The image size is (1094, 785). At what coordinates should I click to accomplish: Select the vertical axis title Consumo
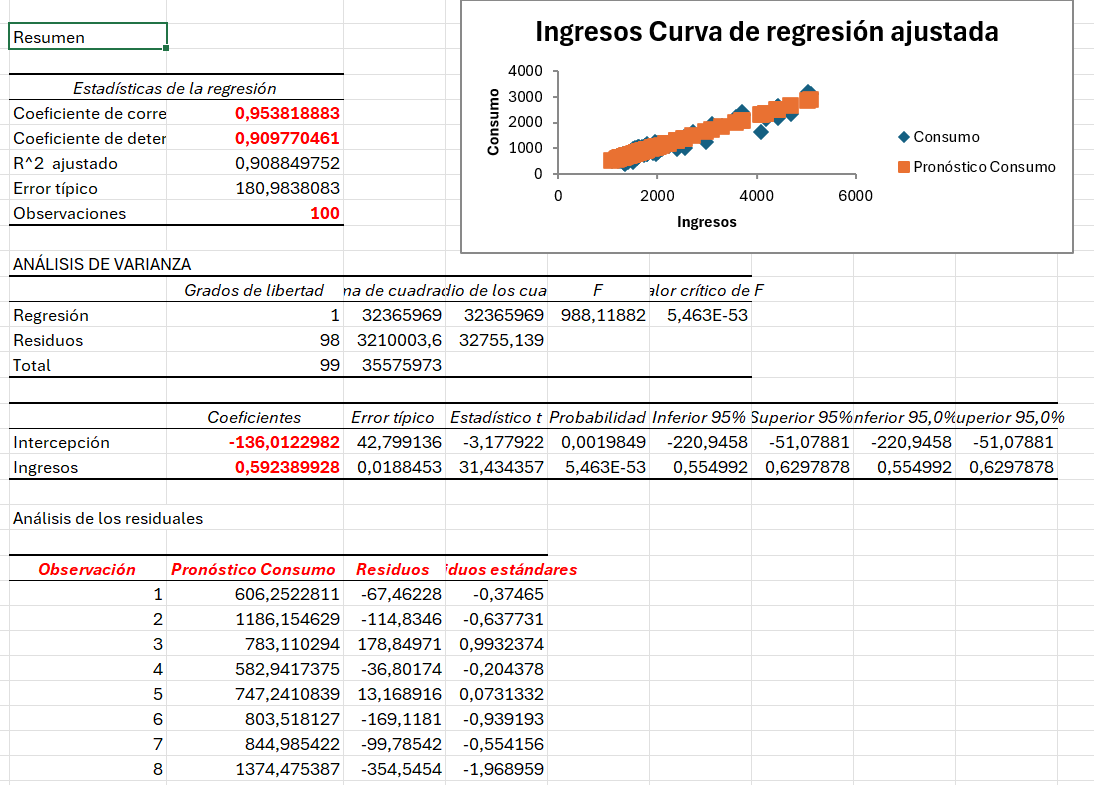(493, 122)
